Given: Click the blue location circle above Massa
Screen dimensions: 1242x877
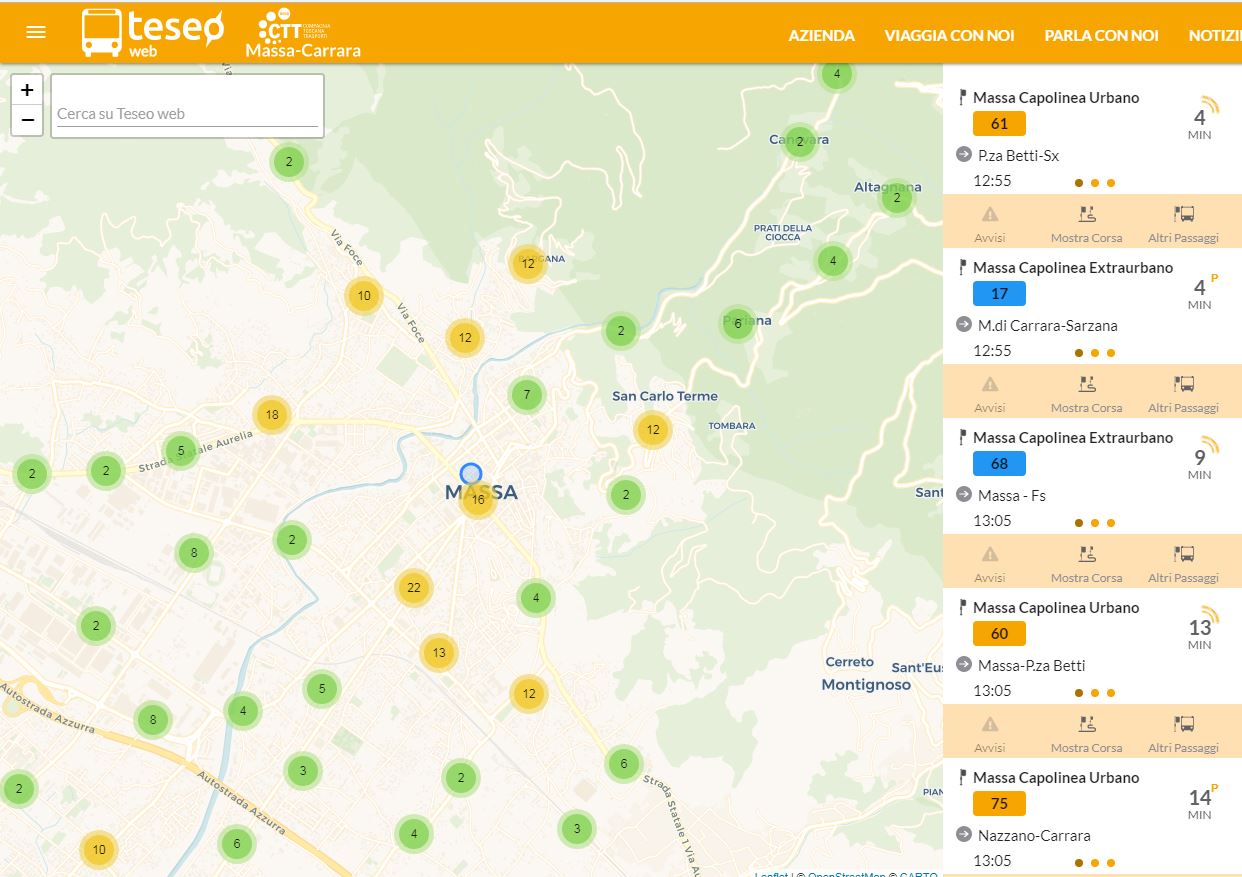Looking at the screenshot, I should click(x=471, y=474).
